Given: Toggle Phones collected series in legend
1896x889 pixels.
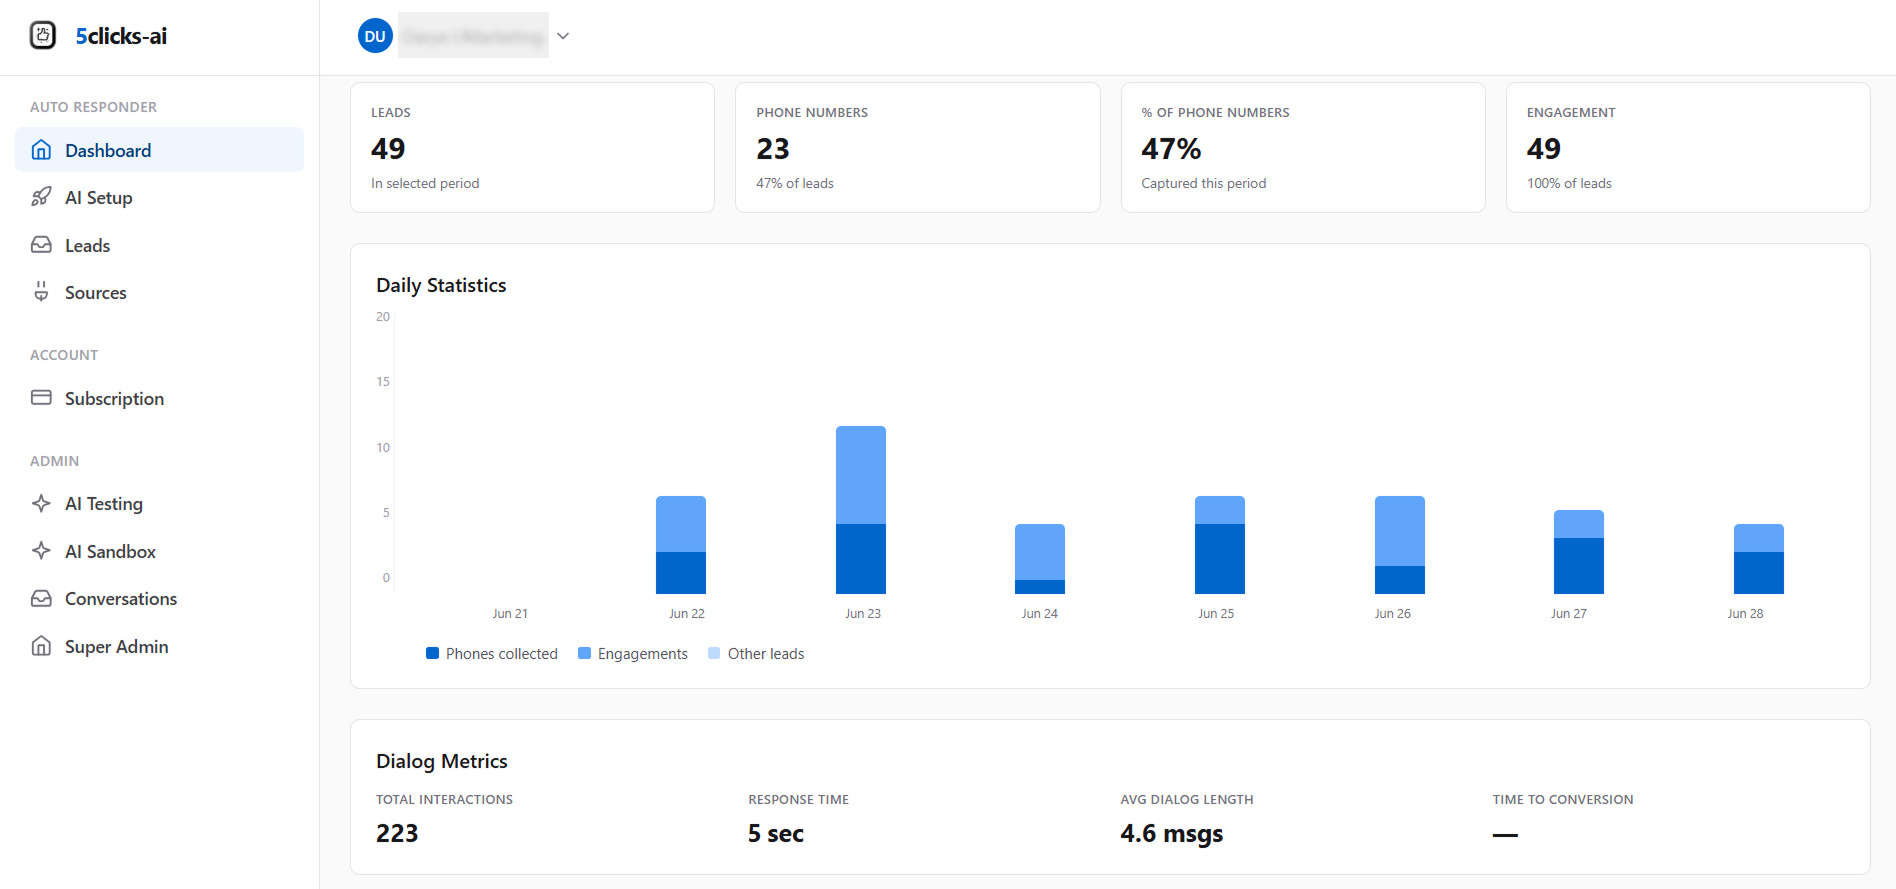Looking at the screenshot, I should [x=492, y=654].
